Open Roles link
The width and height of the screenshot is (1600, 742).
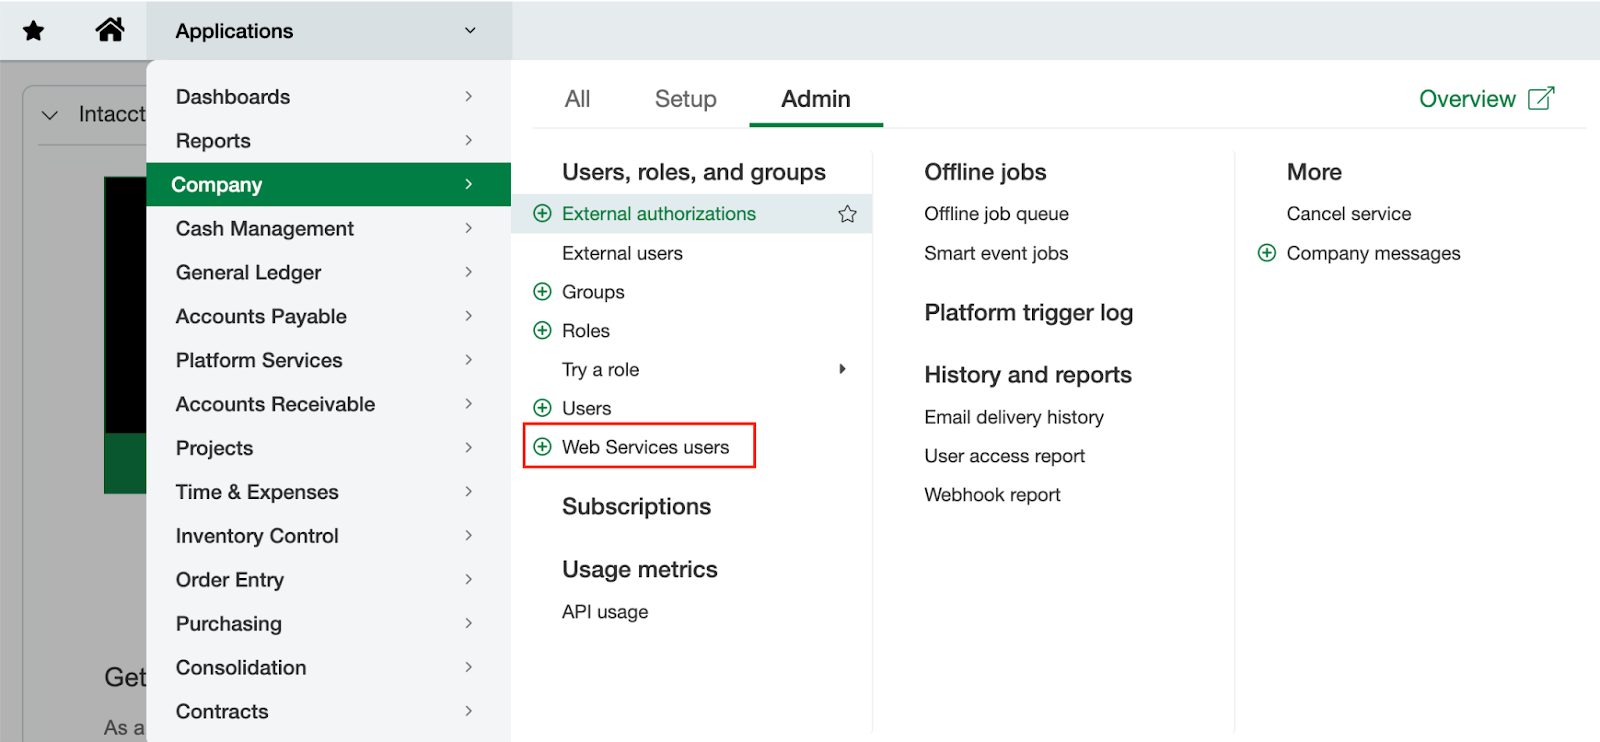pos(586,331)
